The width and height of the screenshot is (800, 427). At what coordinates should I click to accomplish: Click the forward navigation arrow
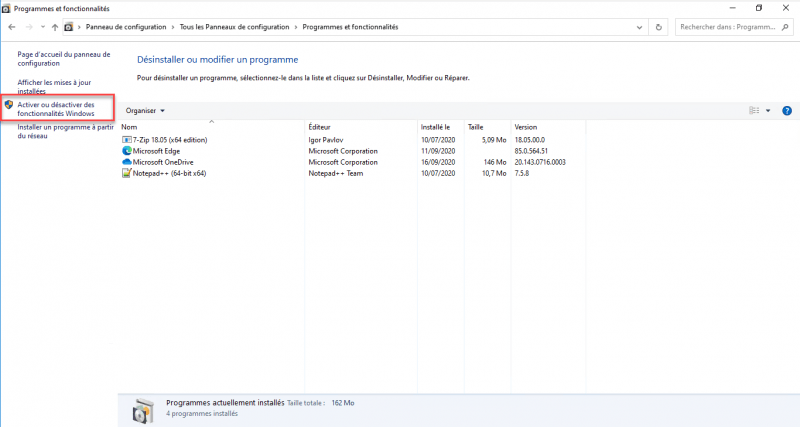click(29, 27)
